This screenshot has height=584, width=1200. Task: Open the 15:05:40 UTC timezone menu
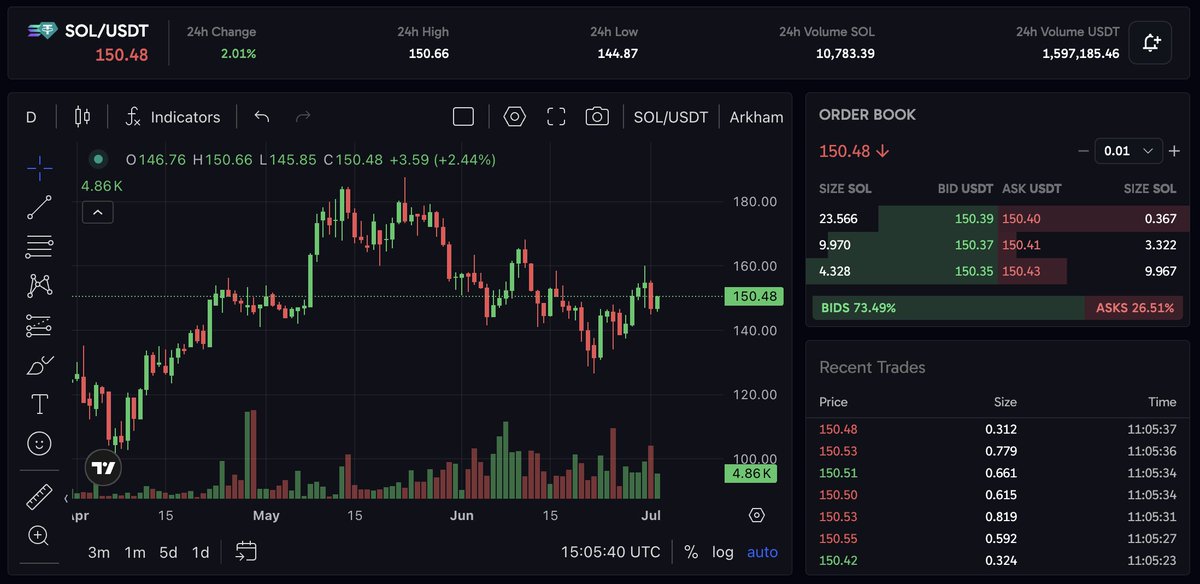coord(610,552)
